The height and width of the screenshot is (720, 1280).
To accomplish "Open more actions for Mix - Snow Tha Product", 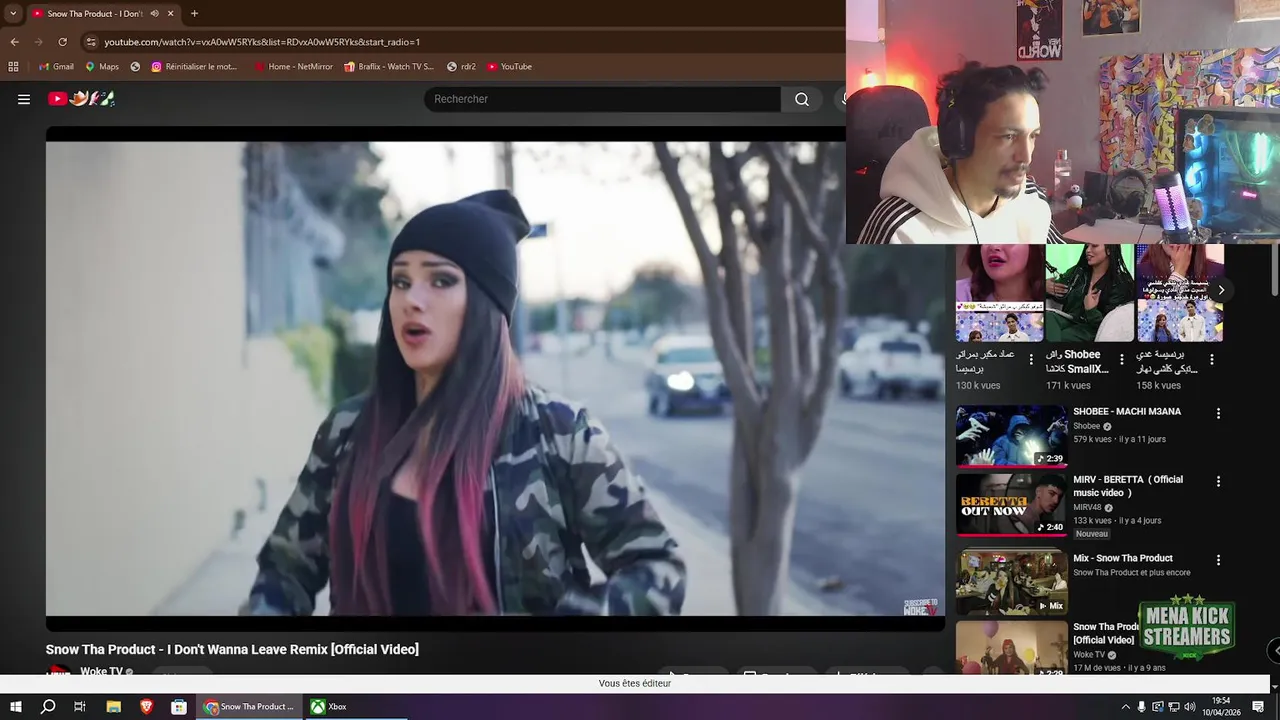I will point(1218,560).
